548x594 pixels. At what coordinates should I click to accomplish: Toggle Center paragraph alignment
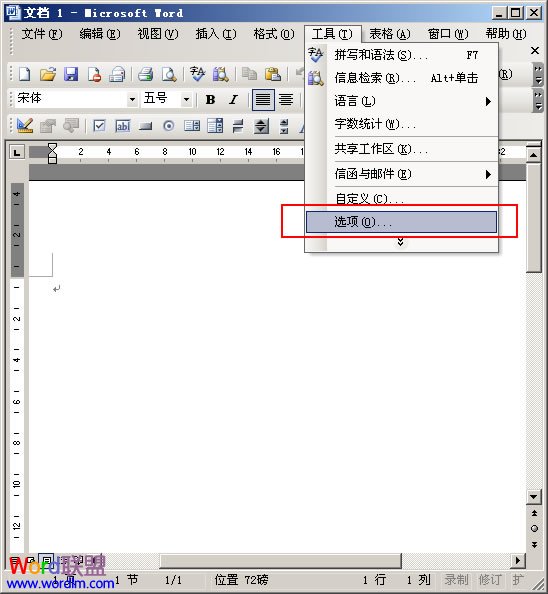point(286,100)
